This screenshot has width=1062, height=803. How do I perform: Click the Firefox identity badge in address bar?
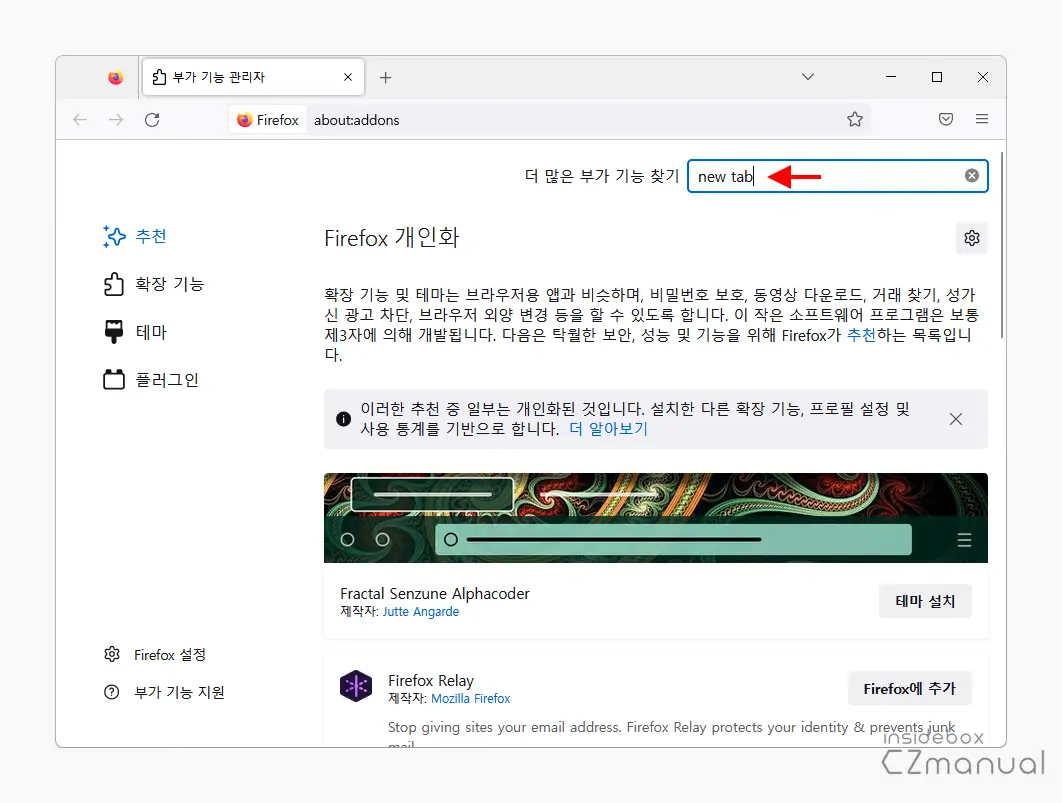click(268, 120)
